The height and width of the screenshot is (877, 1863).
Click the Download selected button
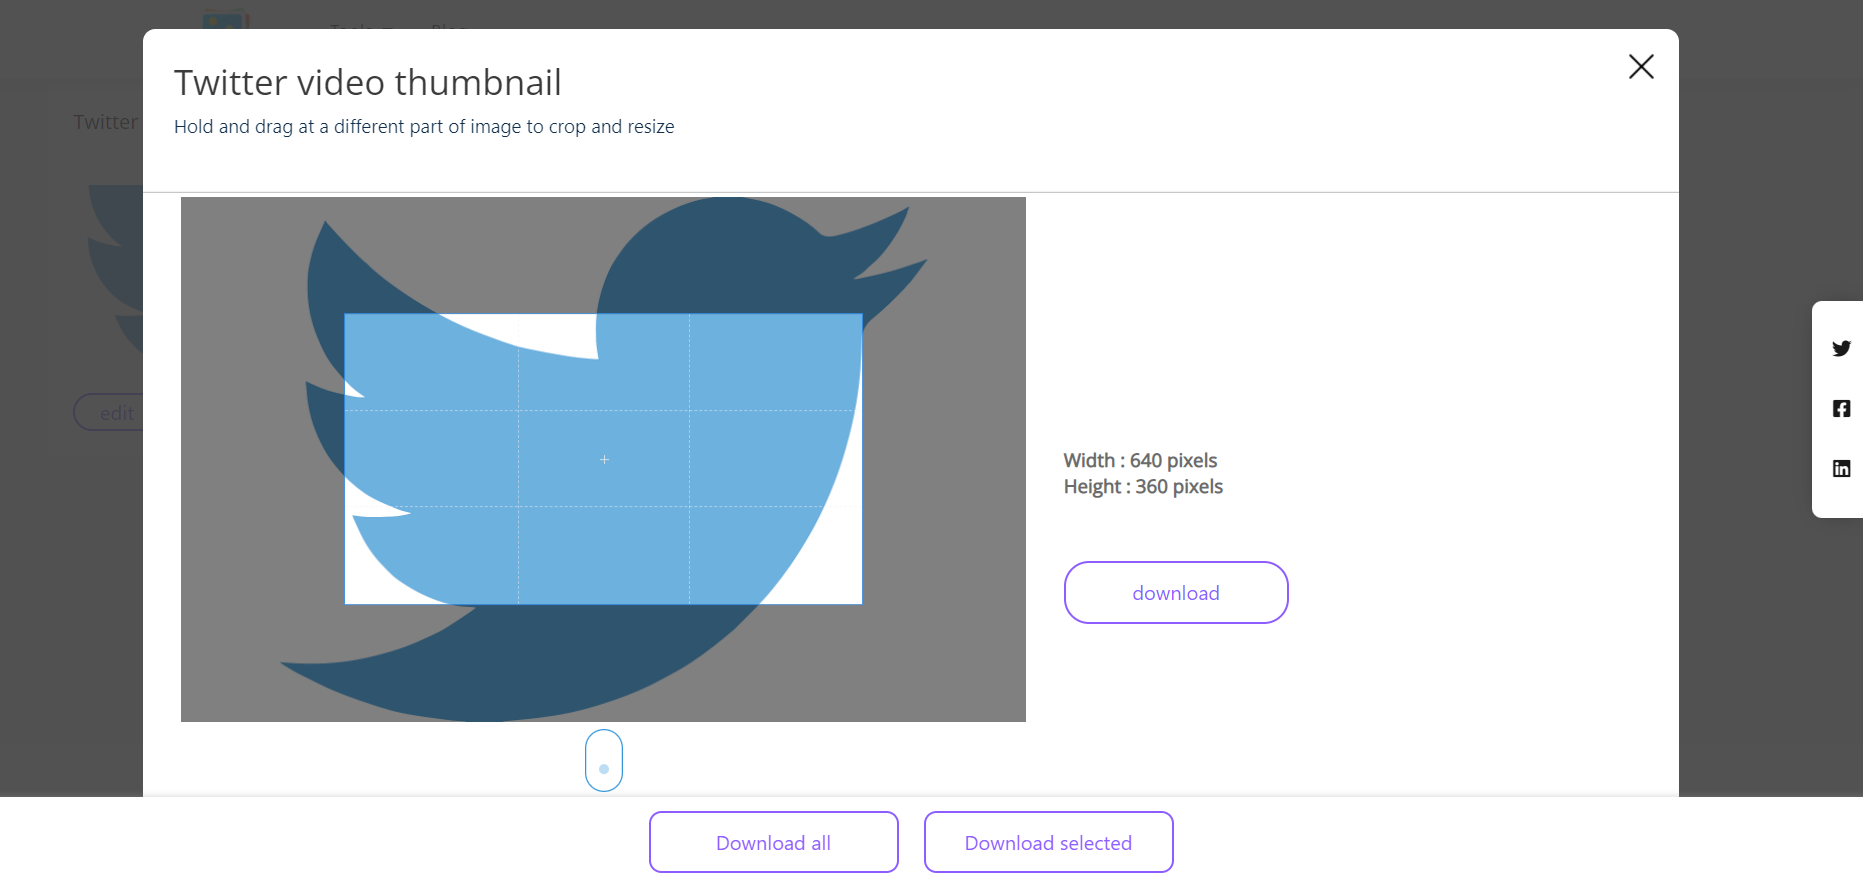pyautogui.click(x=1048, y=842)
